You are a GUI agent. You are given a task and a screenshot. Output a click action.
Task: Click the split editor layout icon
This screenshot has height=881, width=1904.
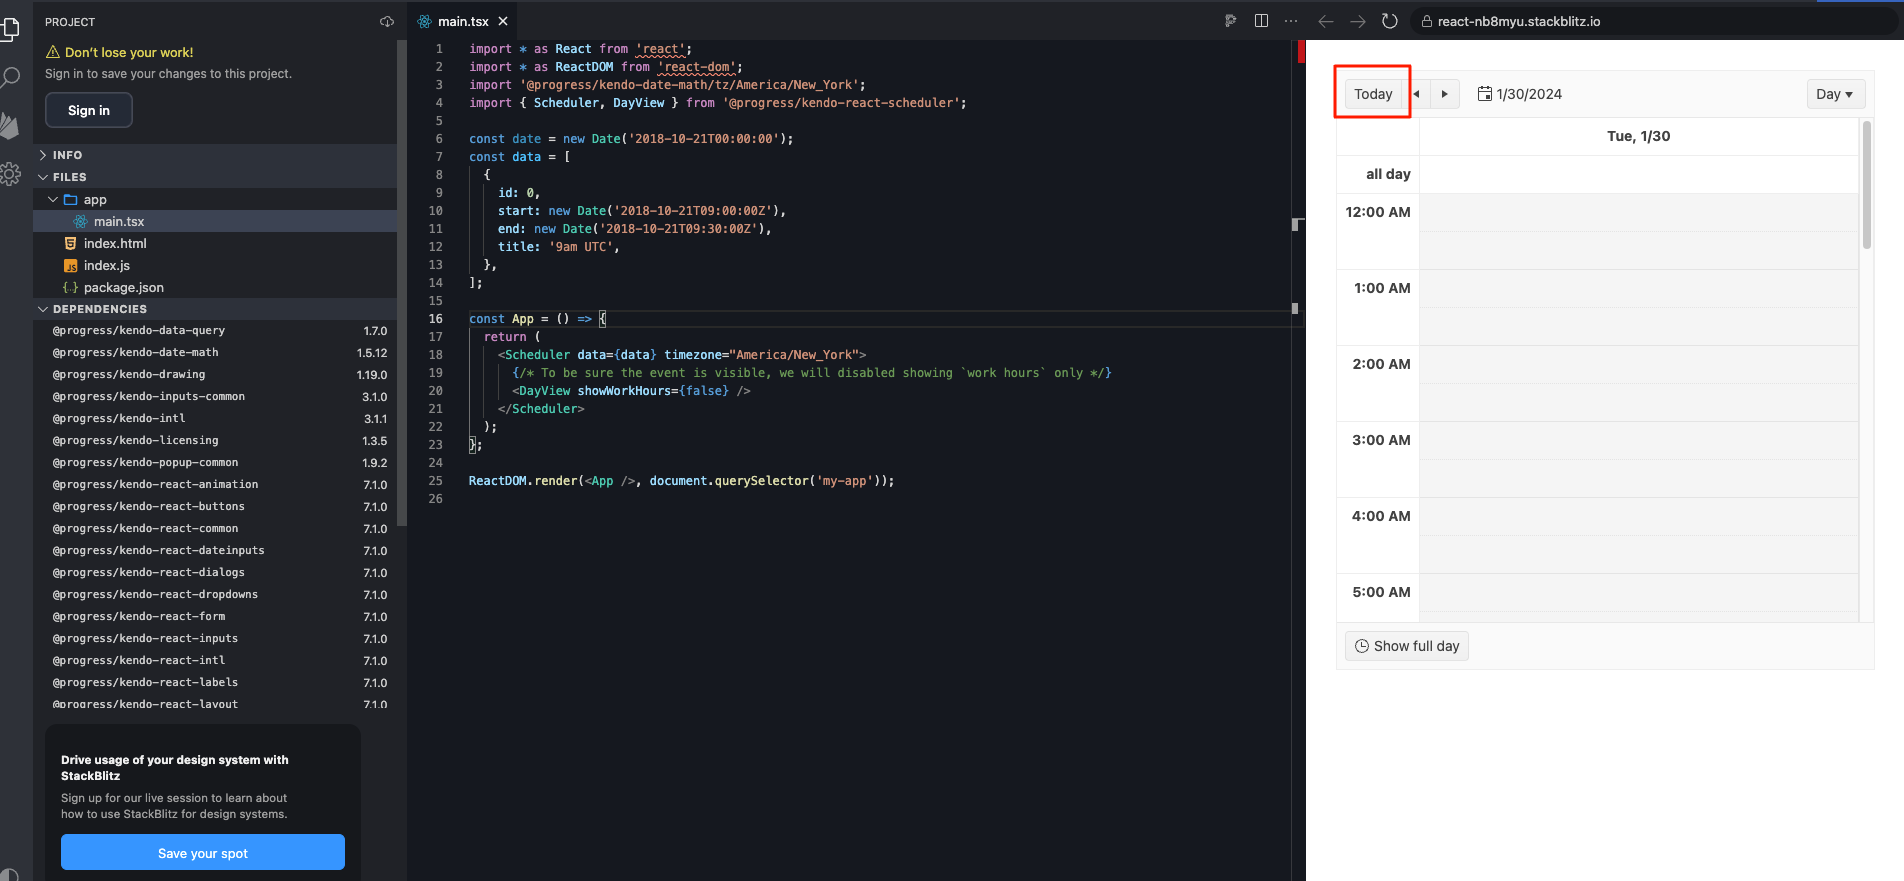point(1261,21)
